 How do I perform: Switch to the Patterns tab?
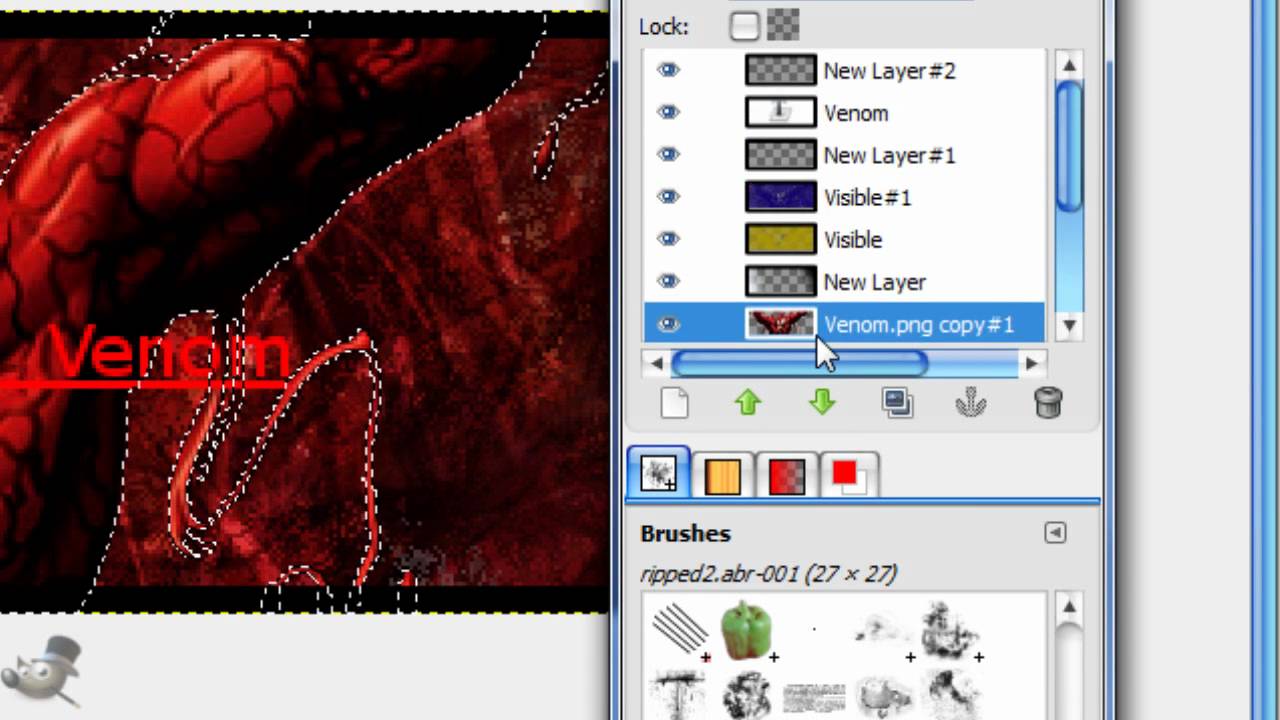click(722, 476)
